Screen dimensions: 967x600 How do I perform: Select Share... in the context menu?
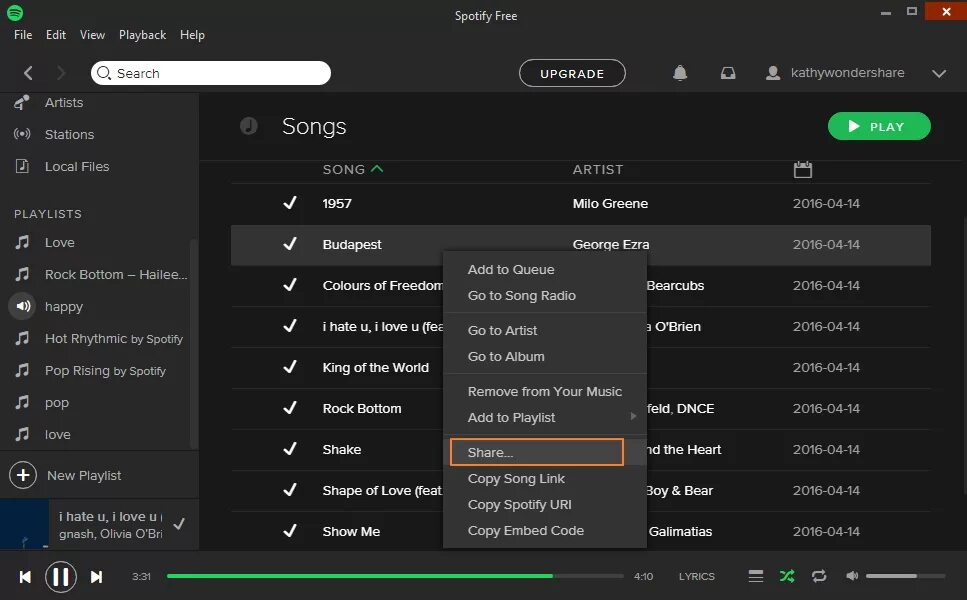coord(536,453)
